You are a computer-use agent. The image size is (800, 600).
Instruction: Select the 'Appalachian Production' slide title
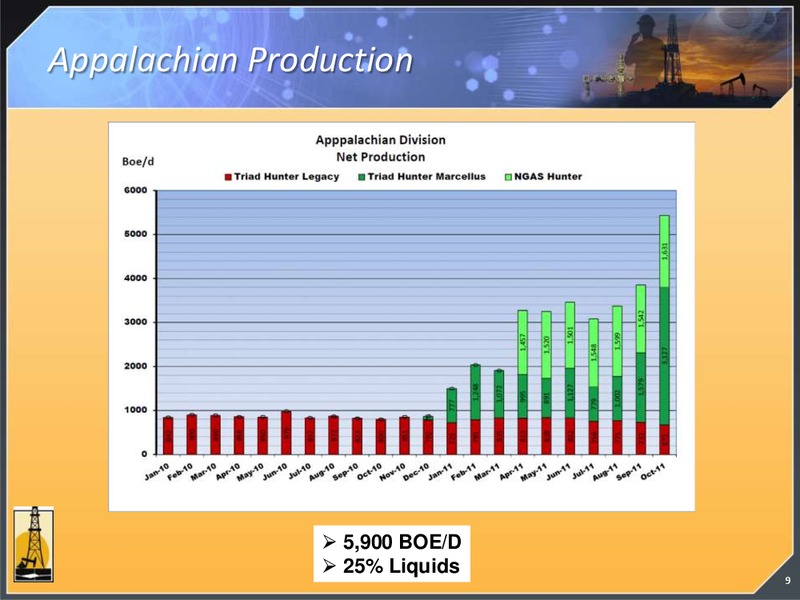click(230, 60)
